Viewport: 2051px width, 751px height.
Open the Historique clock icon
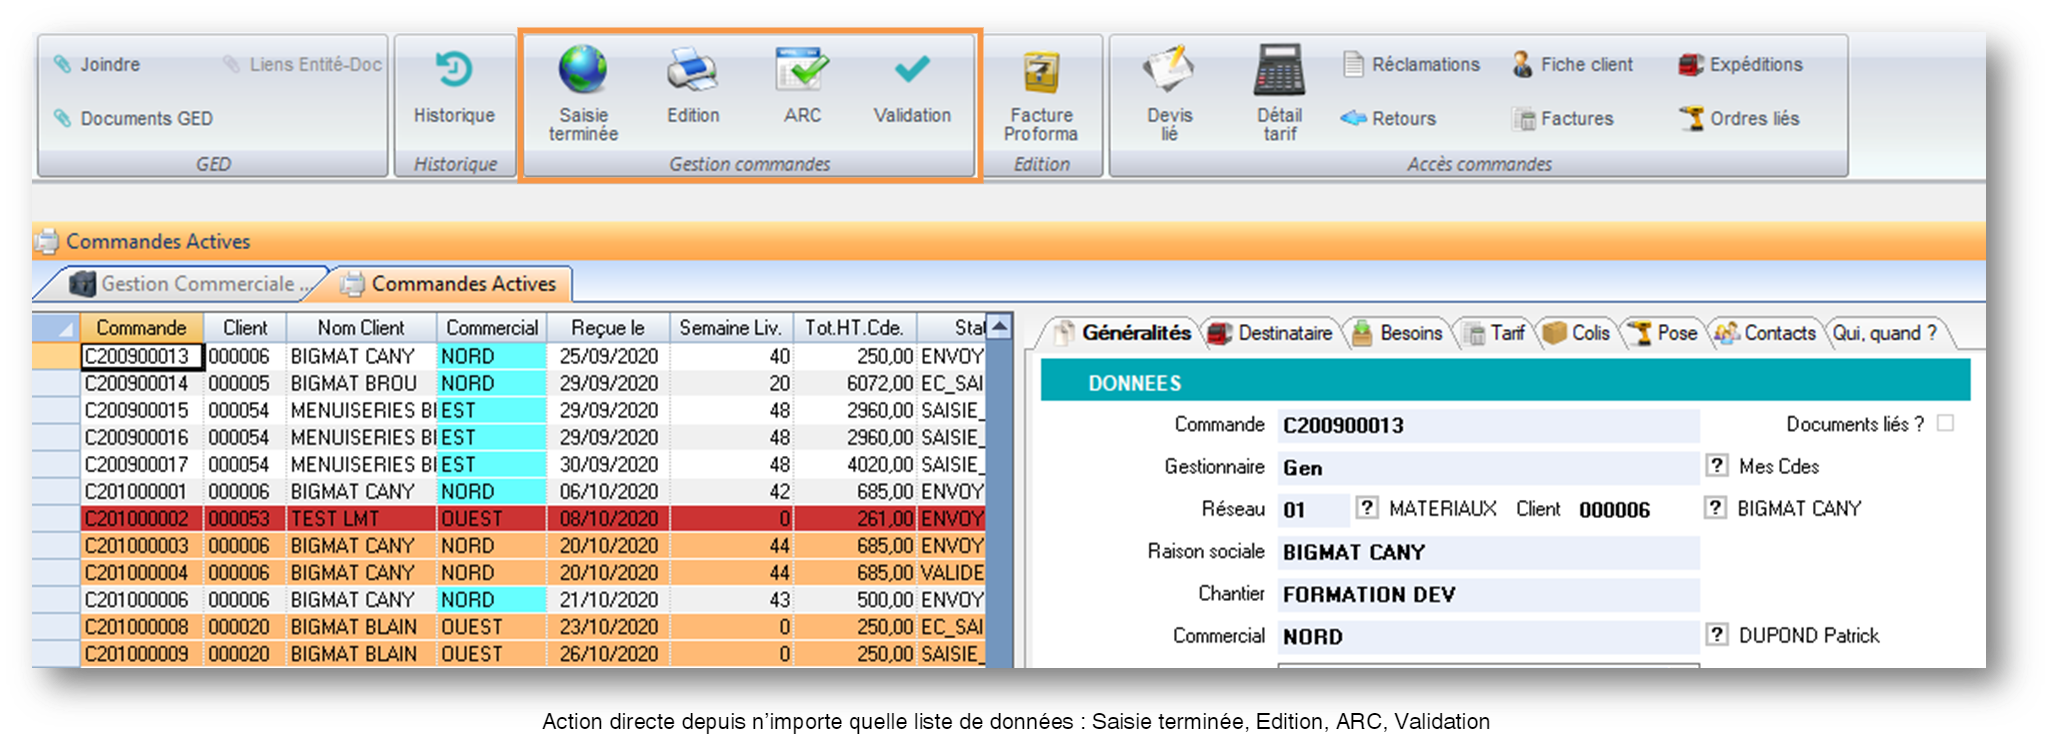454,72
